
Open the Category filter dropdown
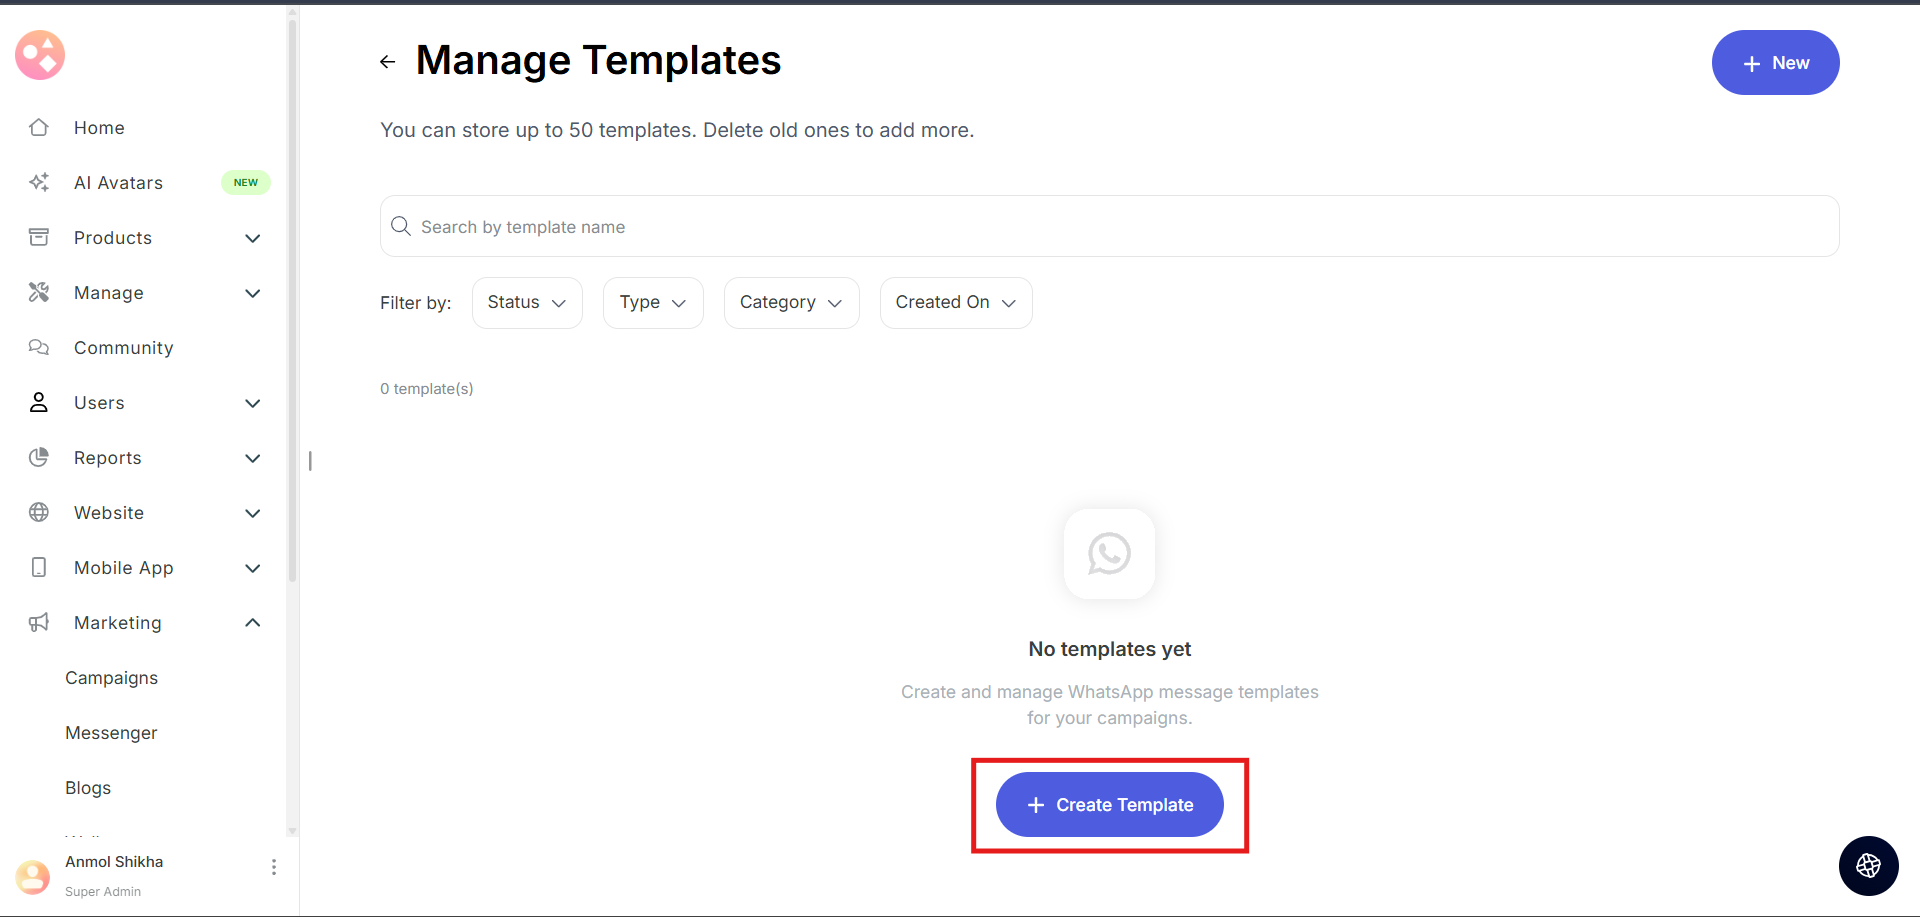tap(791, 303)
